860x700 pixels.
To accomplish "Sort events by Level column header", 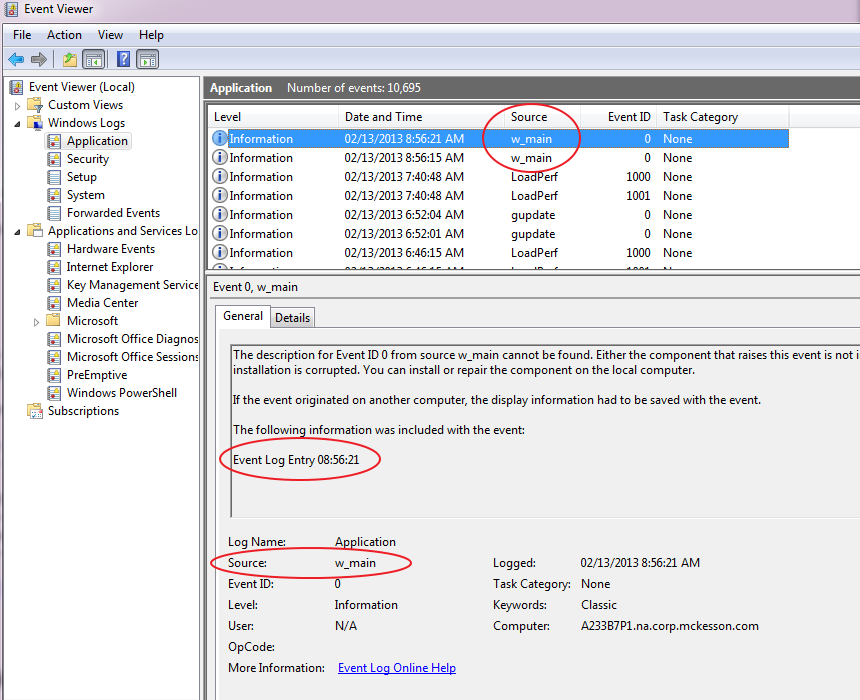I will coord(273,117).
